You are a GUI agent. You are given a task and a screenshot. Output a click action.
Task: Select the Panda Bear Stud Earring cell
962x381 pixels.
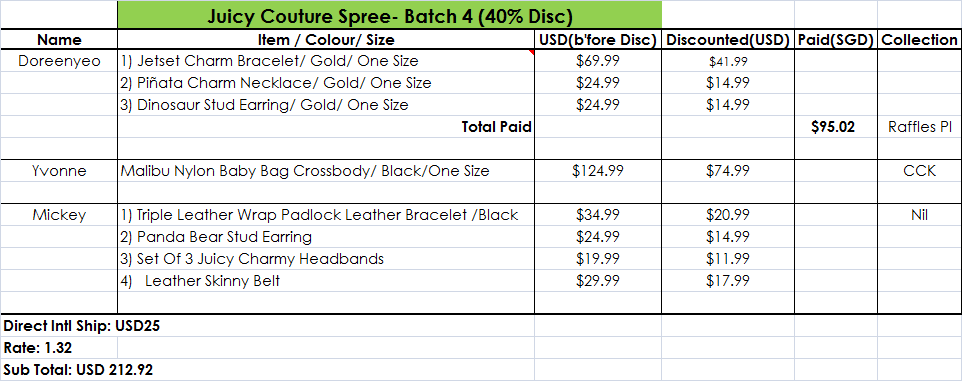coord(326,237)
